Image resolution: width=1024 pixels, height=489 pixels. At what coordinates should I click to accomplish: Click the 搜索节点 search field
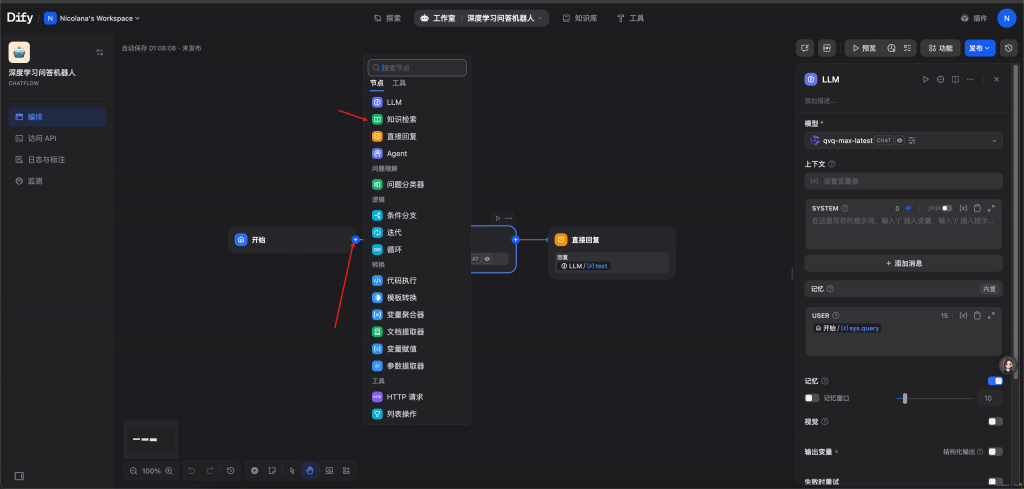tap(418, 67)
